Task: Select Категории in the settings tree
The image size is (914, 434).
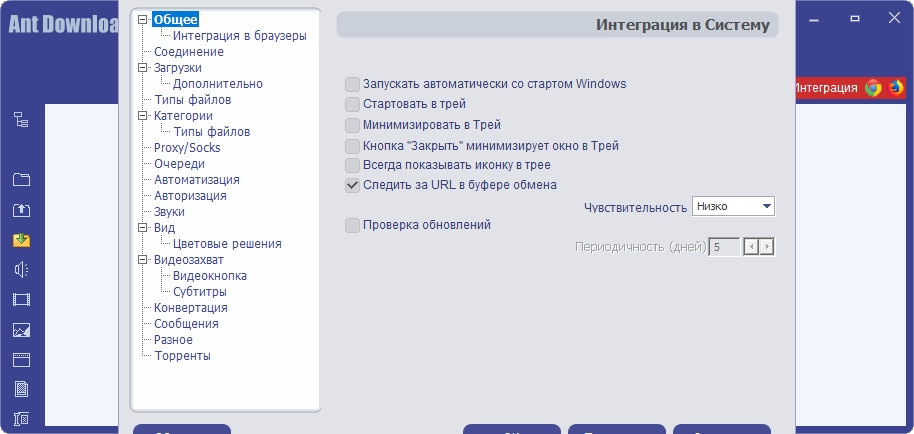Action: coord(184,115)
